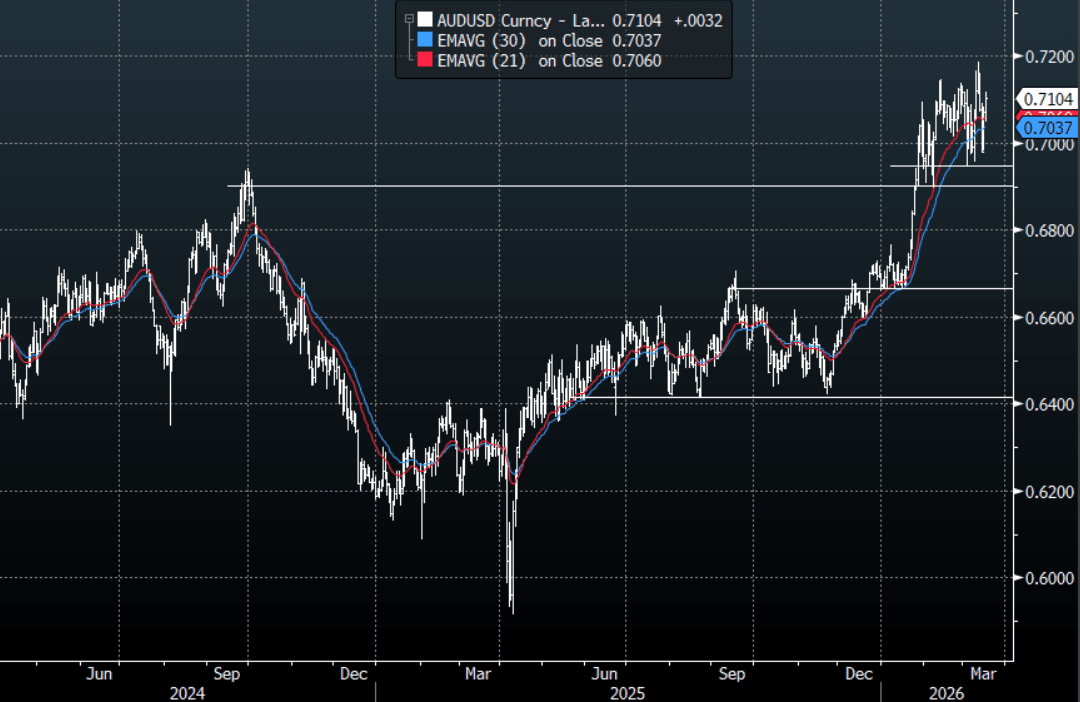The height and width of the screenshot is (702, 1080).
Task: Click the 0.6000 price axis label
Action: pos(1045,578)
